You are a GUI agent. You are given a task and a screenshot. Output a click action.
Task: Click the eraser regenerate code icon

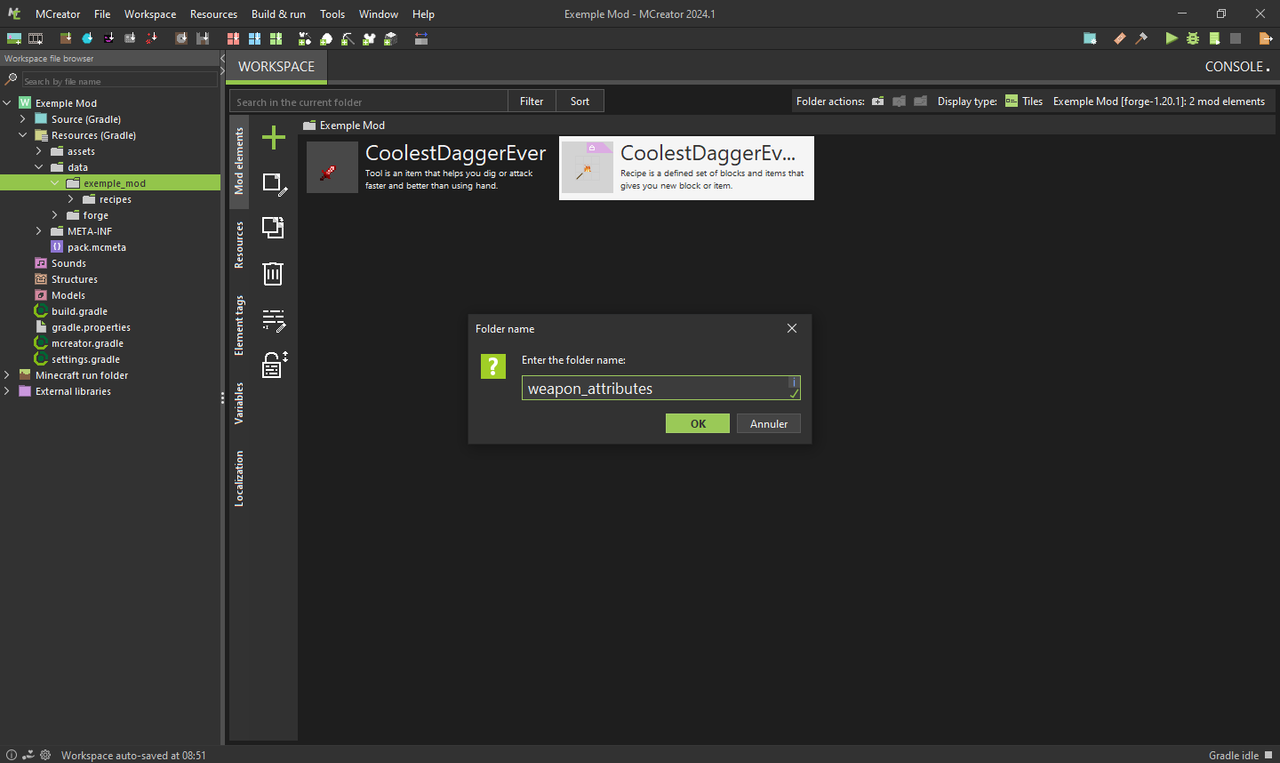click(1120, 39)
